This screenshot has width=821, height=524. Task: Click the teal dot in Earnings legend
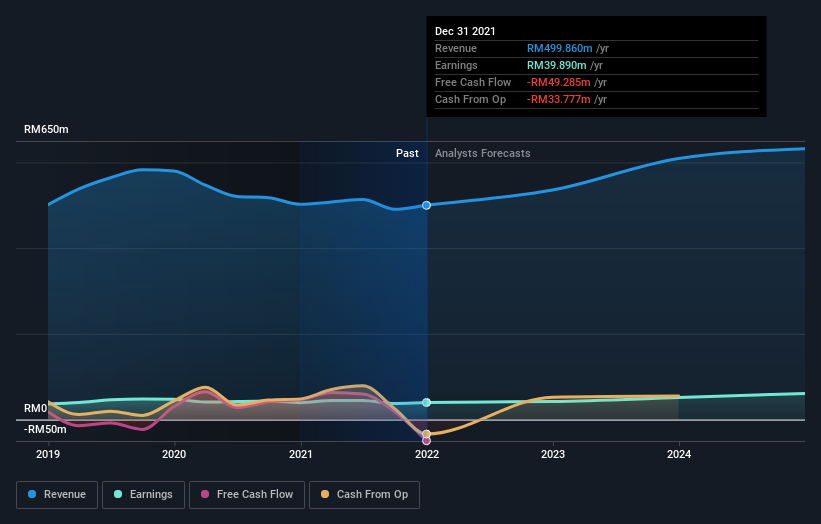[118, 494]
